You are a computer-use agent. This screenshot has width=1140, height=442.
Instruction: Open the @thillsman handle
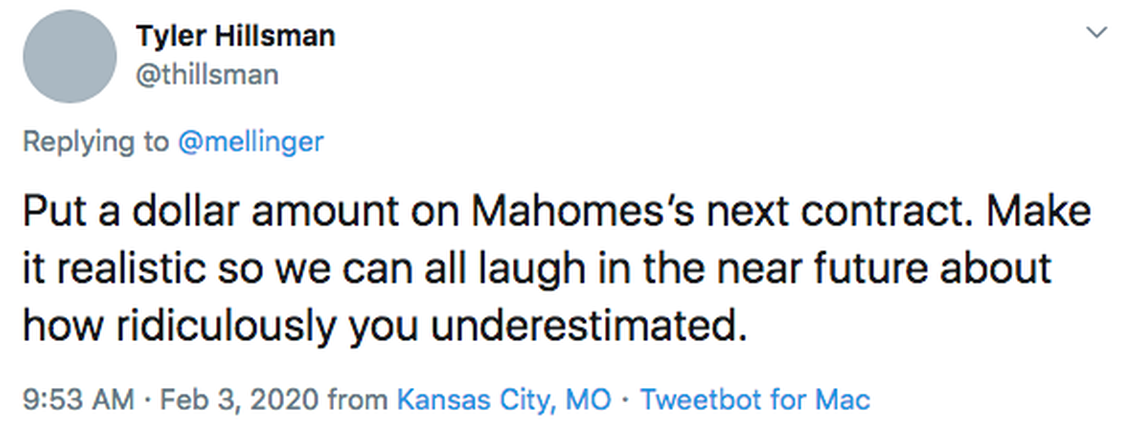click(x=207, y=75)
